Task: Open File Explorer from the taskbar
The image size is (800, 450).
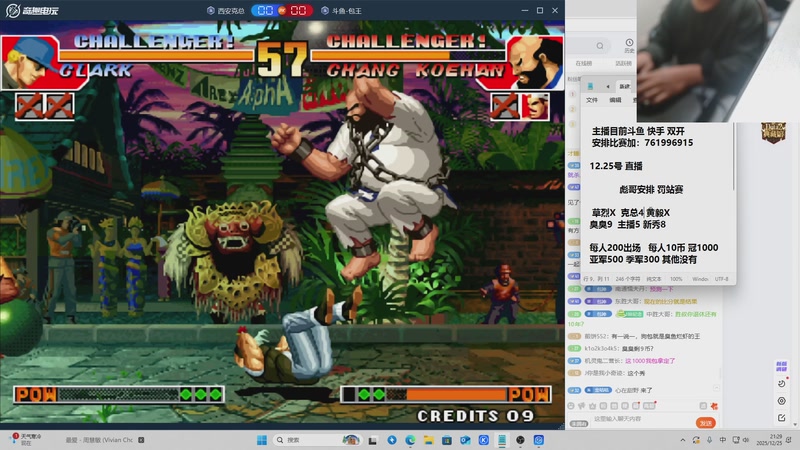Action: click(429, 440)
